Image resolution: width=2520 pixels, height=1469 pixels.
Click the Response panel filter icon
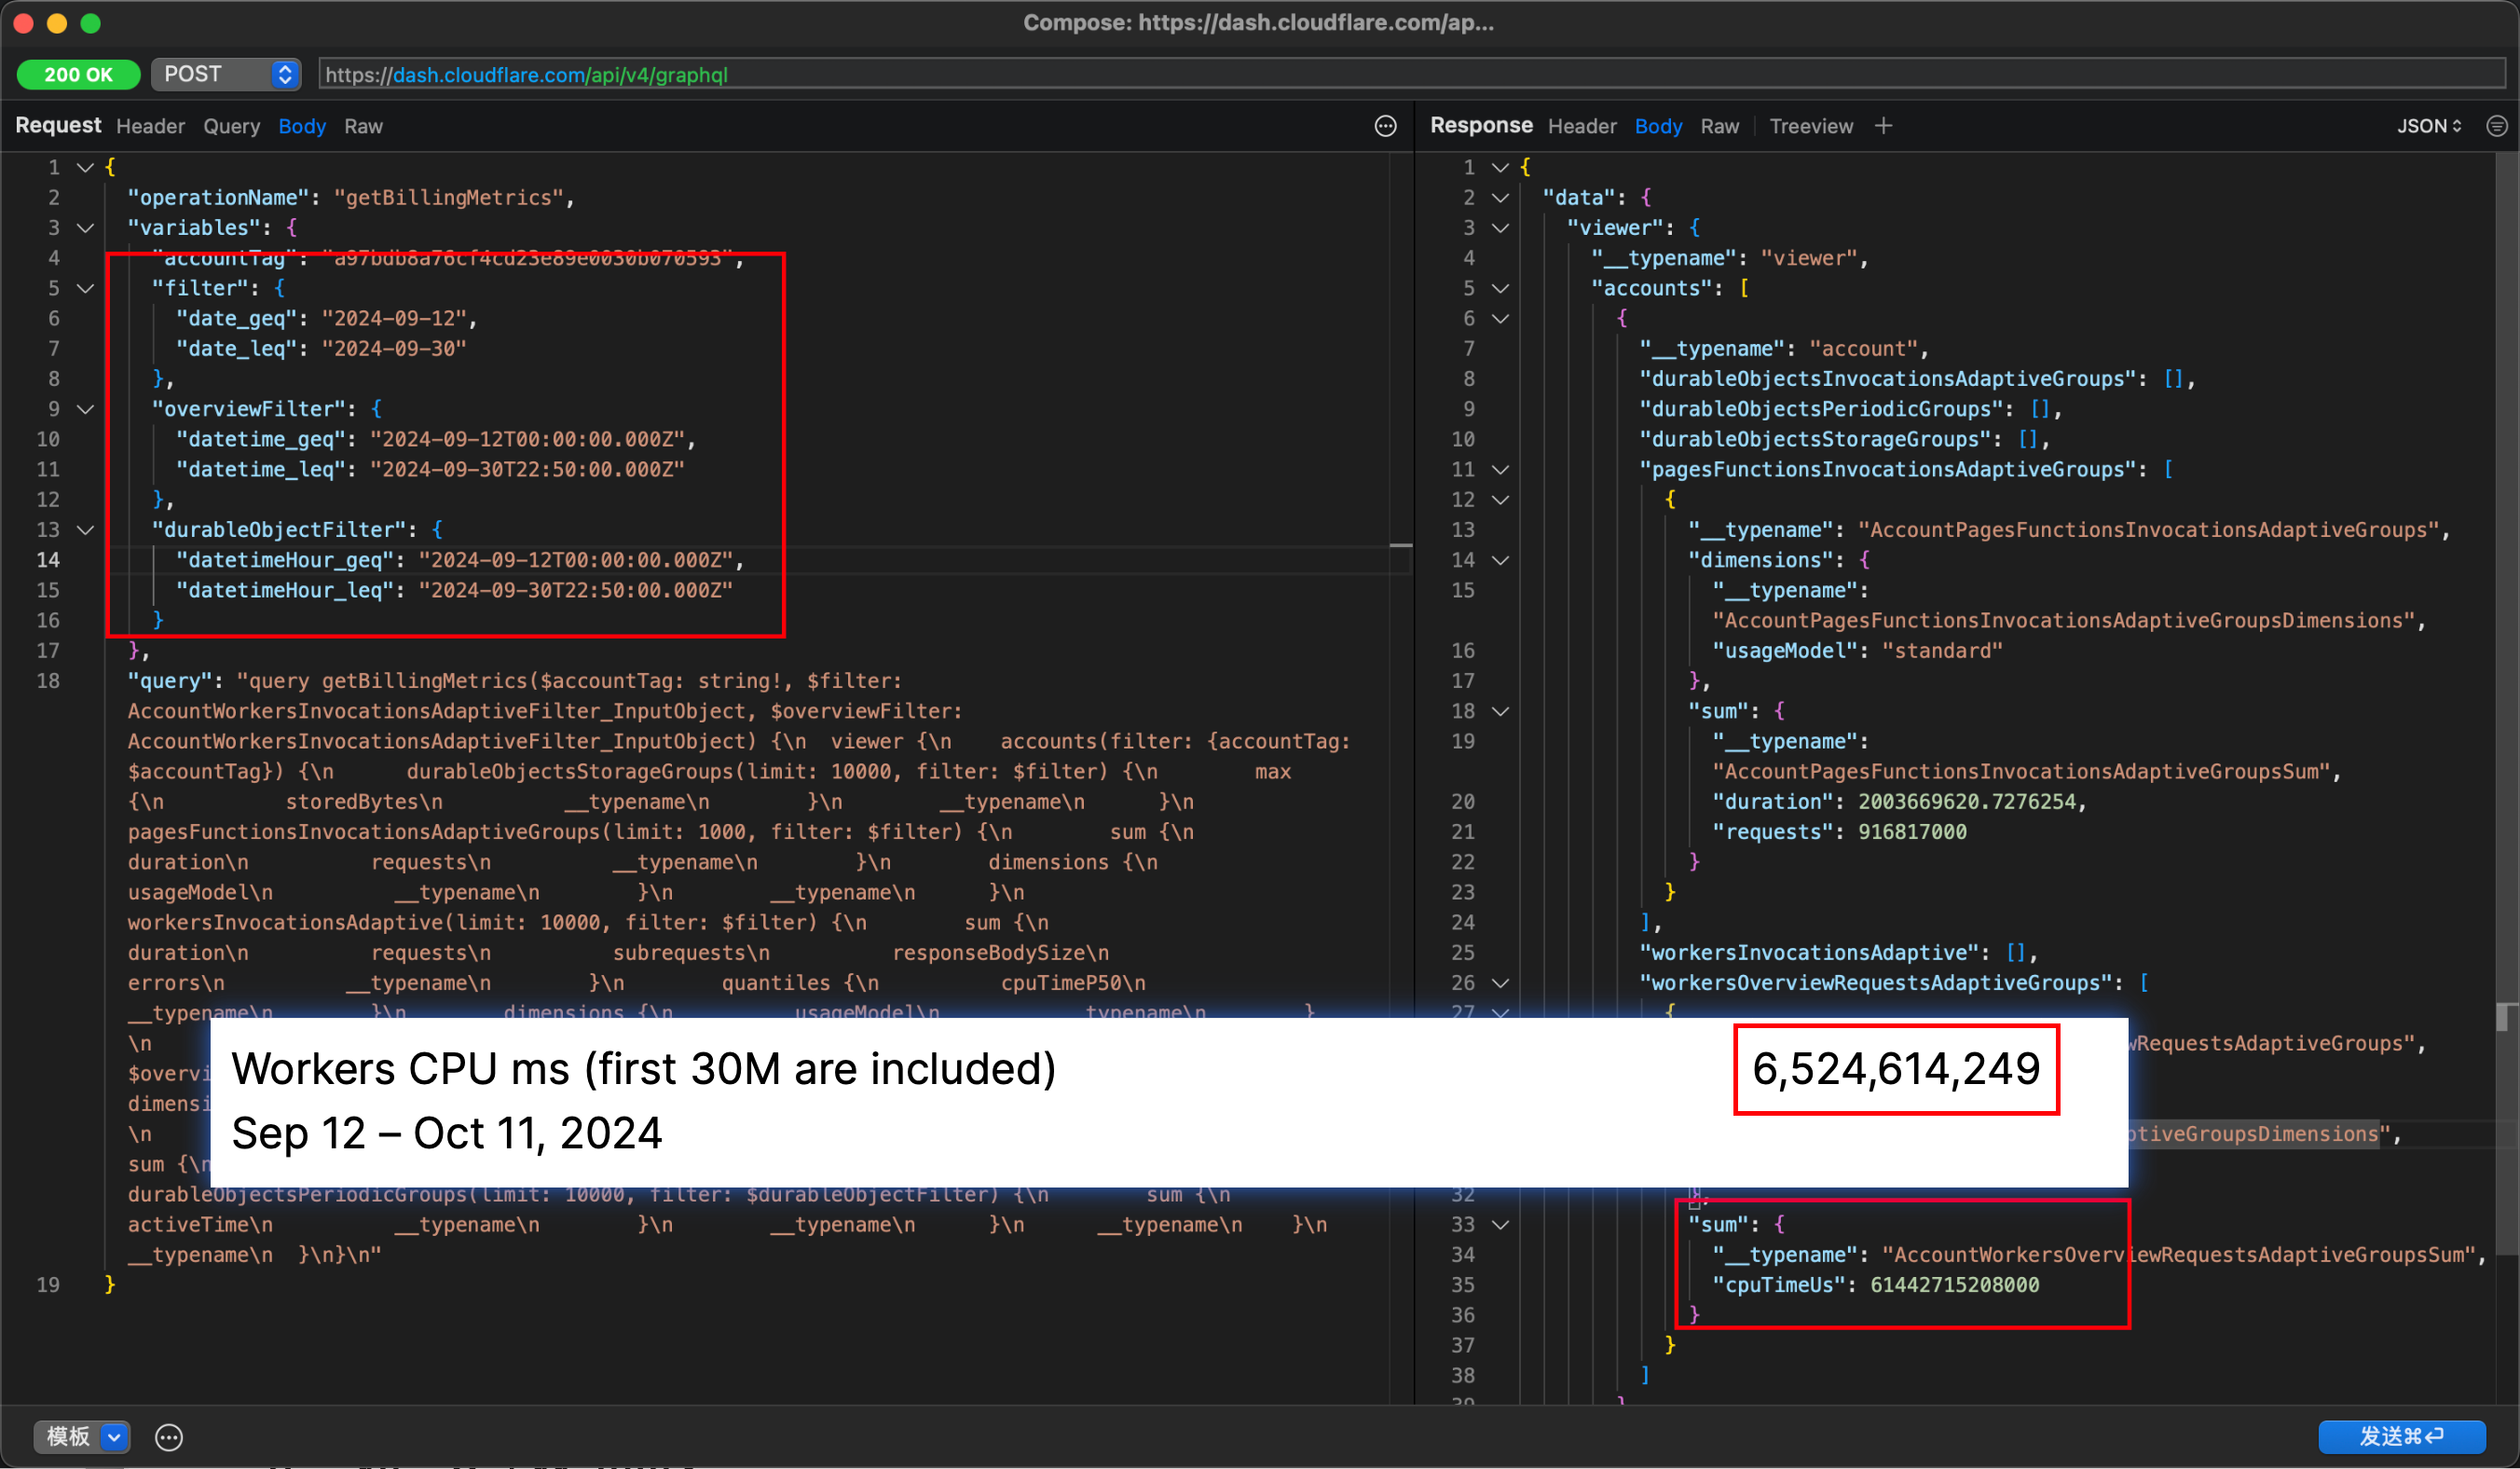[x=2496, y=126]
